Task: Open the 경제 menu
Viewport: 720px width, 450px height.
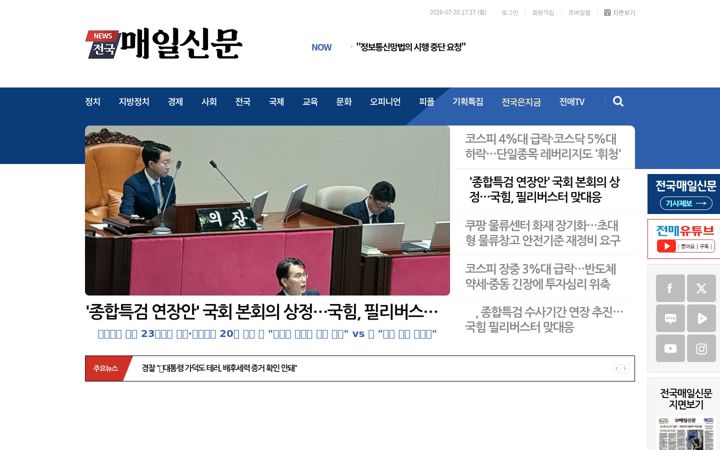Action: [x=175, y=101]
